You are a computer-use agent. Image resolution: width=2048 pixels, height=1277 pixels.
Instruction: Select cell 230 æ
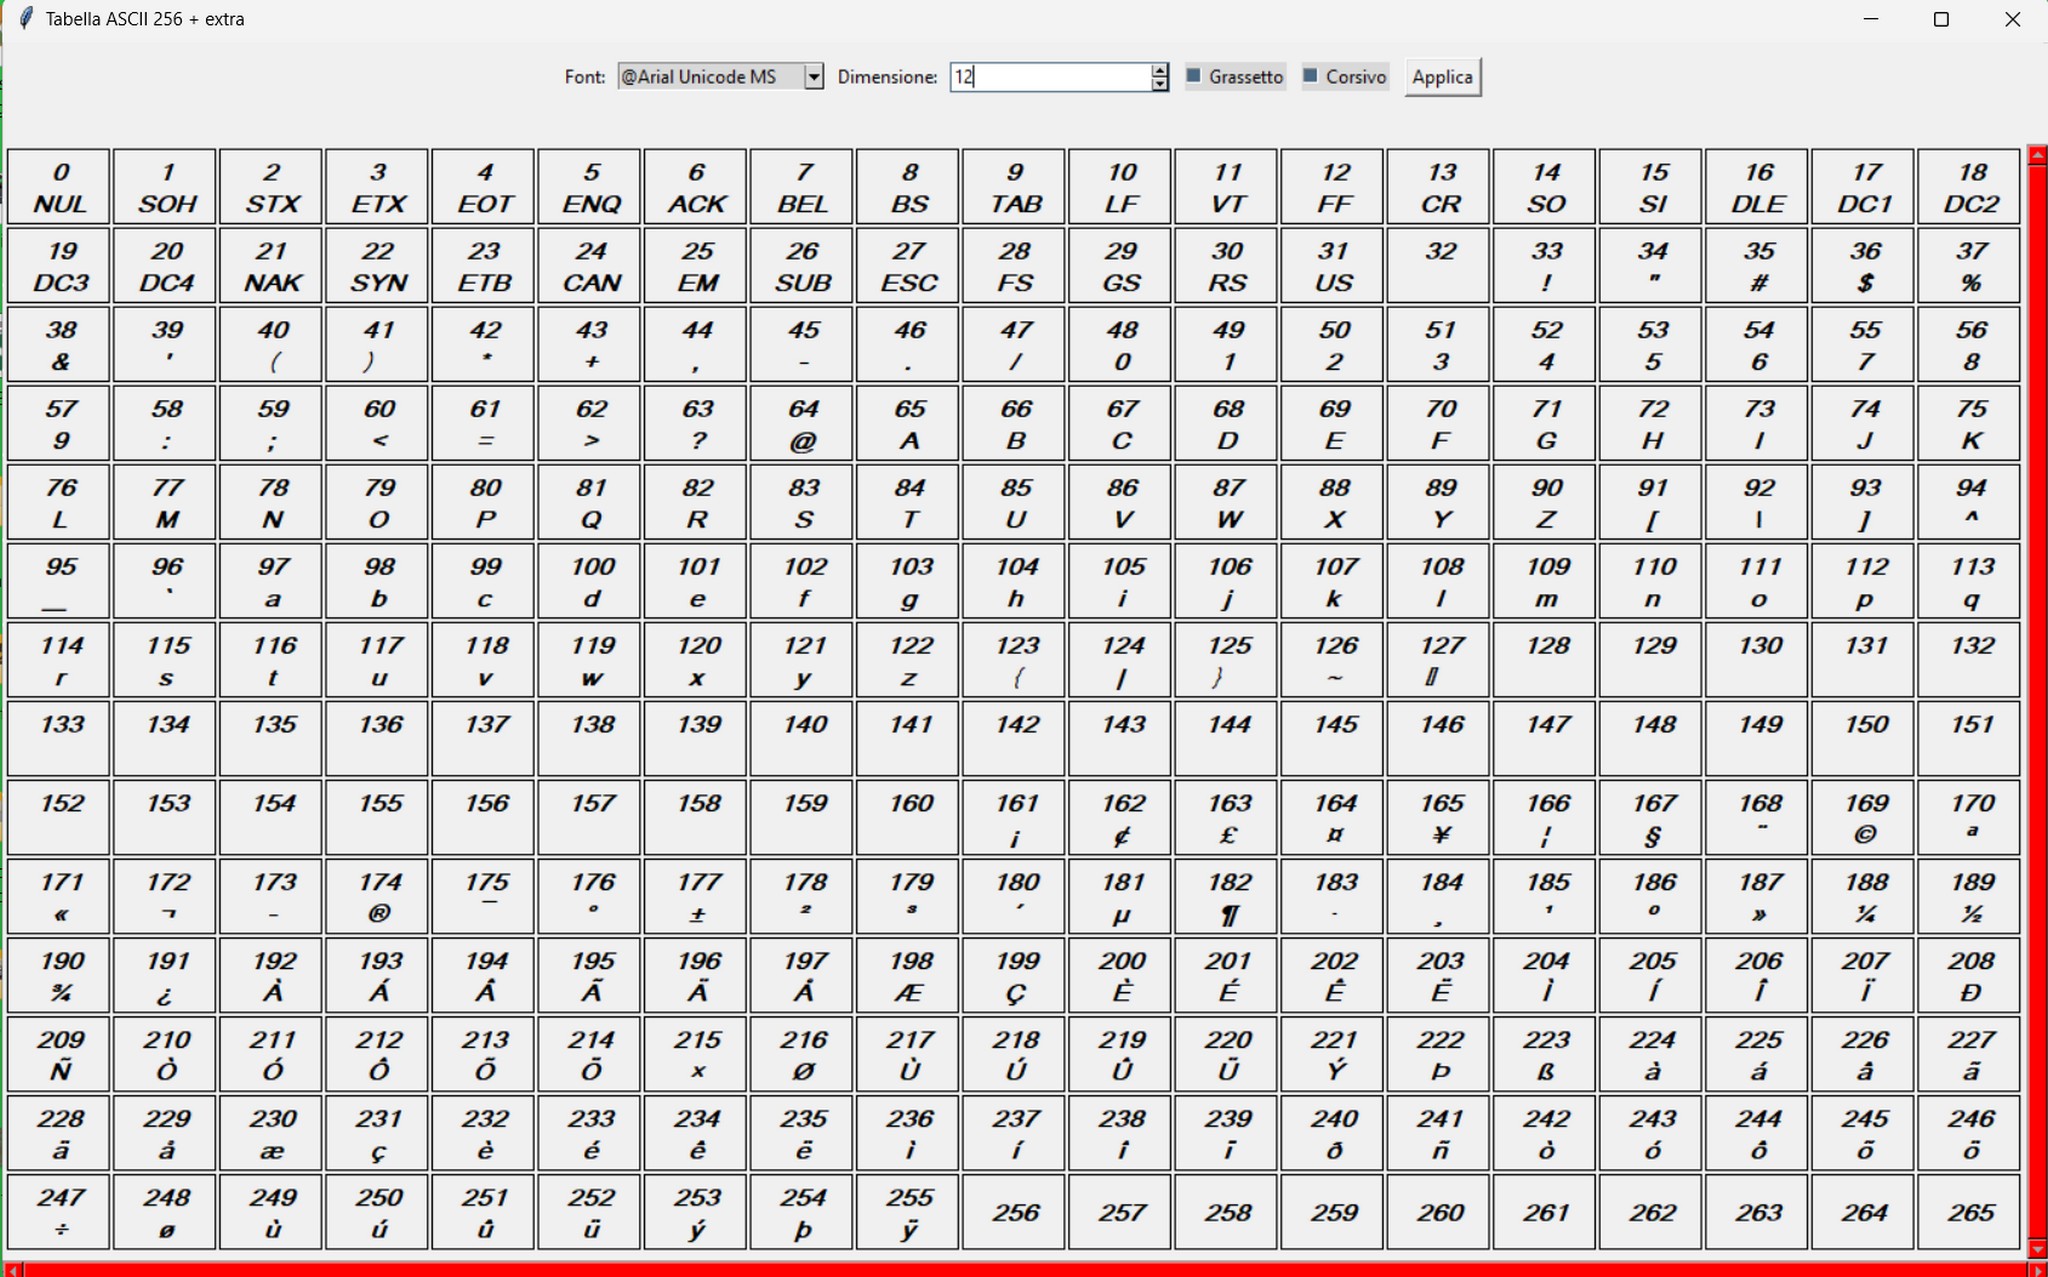pyautogui.click(x=272, y=1135)
